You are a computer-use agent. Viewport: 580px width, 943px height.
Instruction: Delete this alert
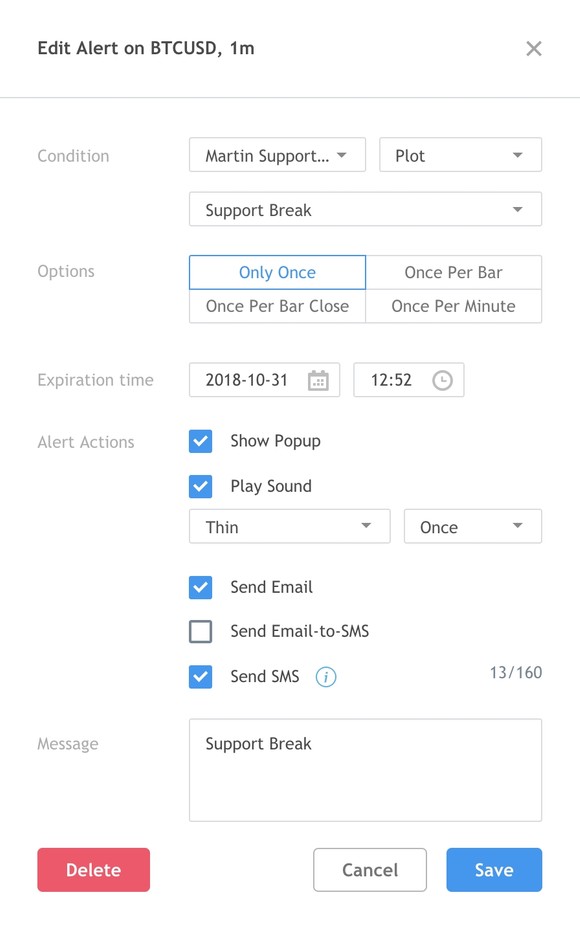pos(93,870)
